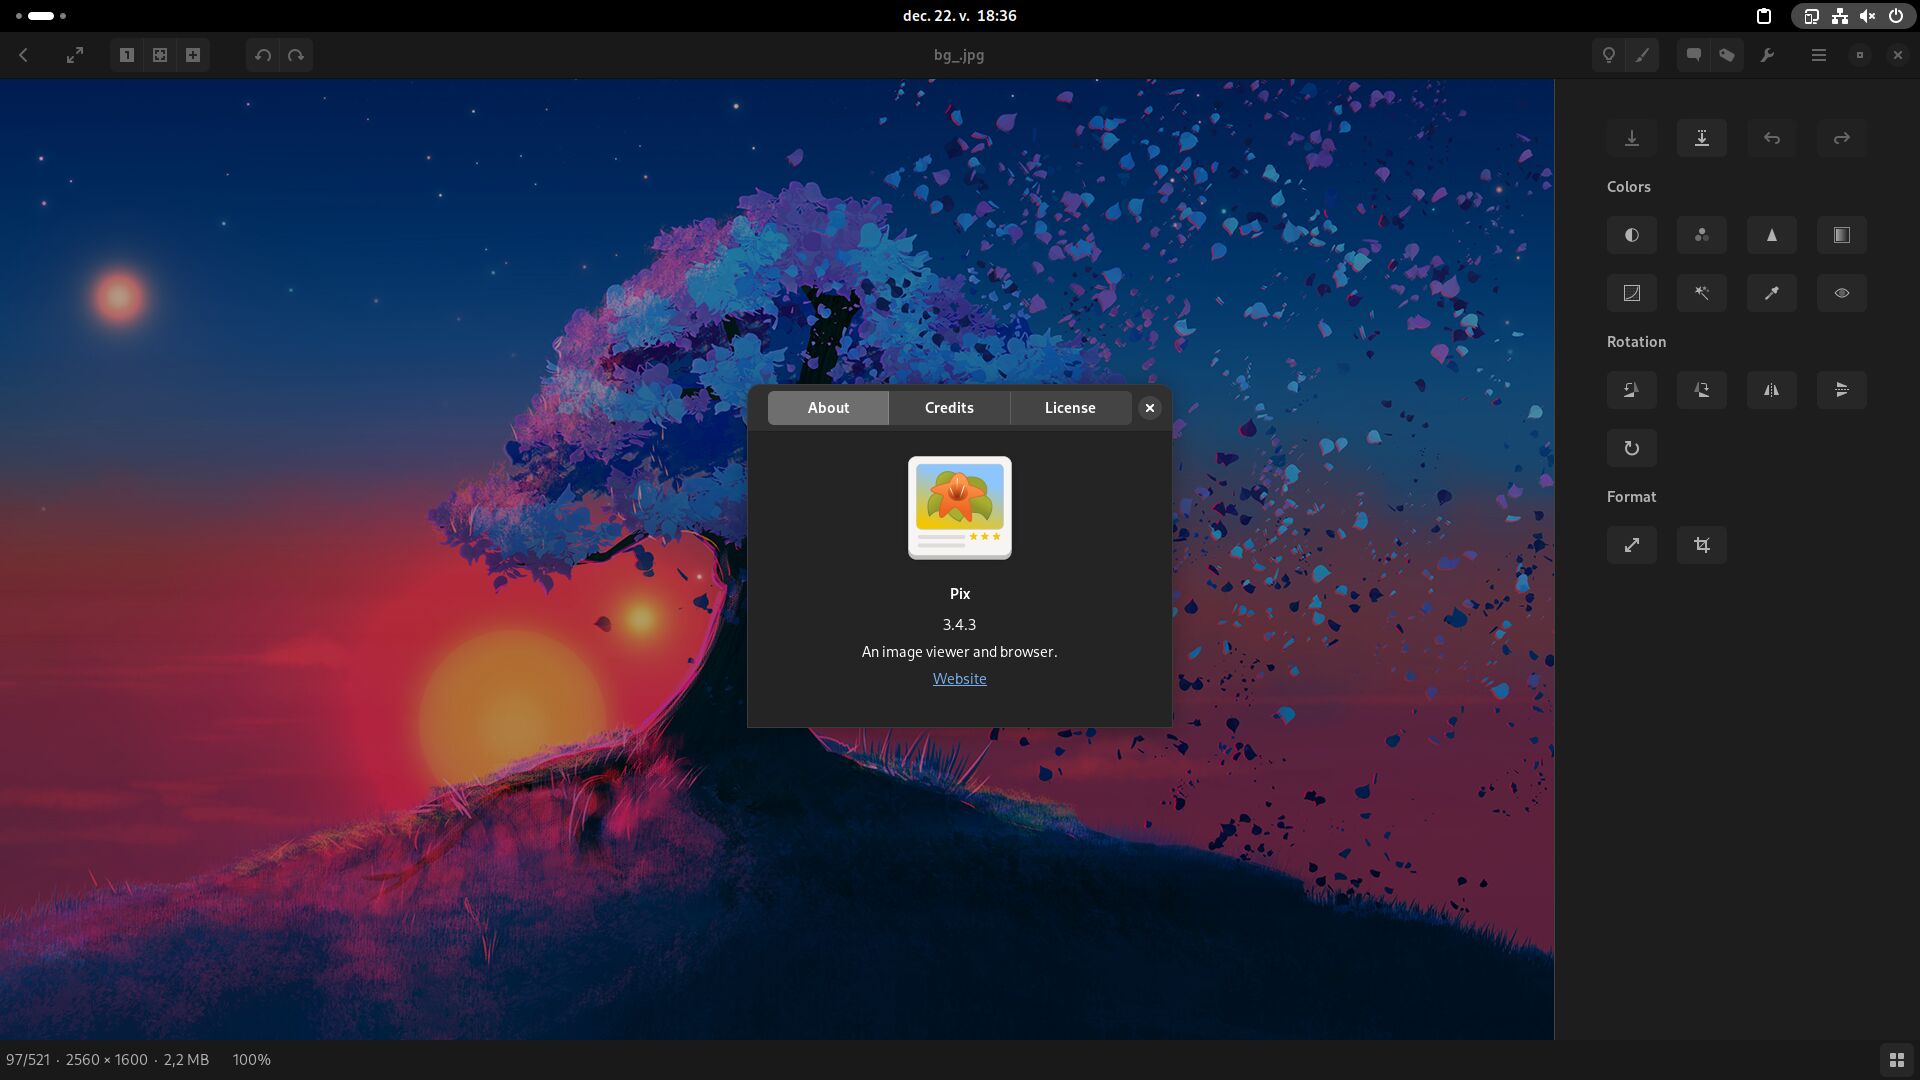The height and width of the screenshot is (1080, 1920).
Task: Open the activities workspace indicator
Action: tap(41, 16)
